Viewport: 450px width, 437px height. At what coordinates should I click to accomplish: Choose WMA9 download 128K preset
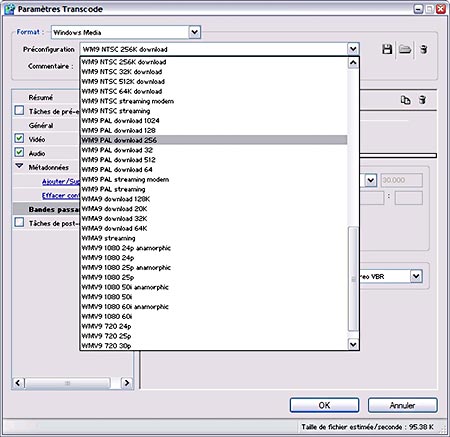pyautogui.click(x=214, y=199)
